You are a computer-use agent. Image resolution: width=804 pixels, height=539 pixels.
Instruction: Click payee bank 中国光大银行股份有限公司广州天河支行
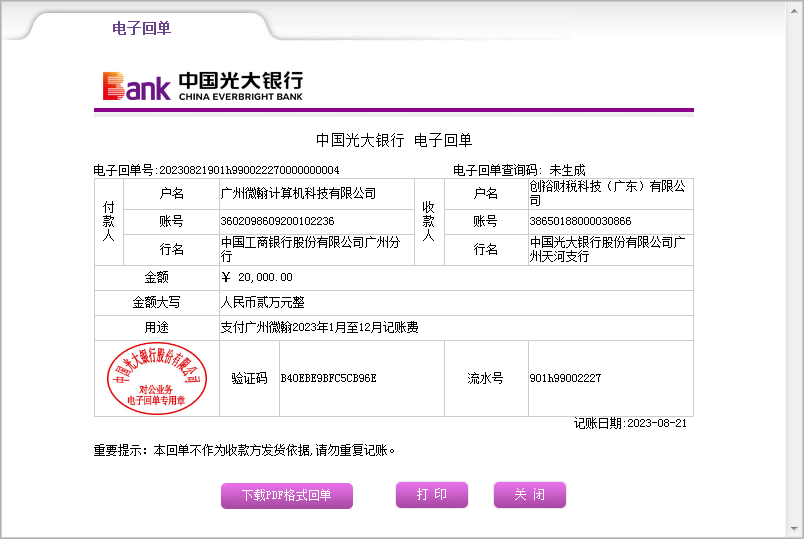[608, 249]
